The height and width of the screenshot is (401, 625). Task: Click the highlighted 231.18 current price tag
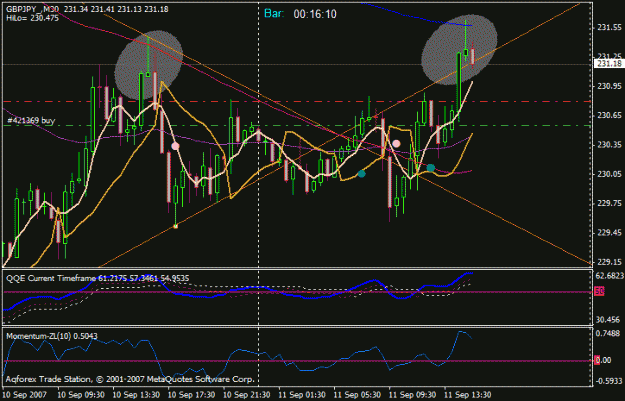click(x=609, y=64)
